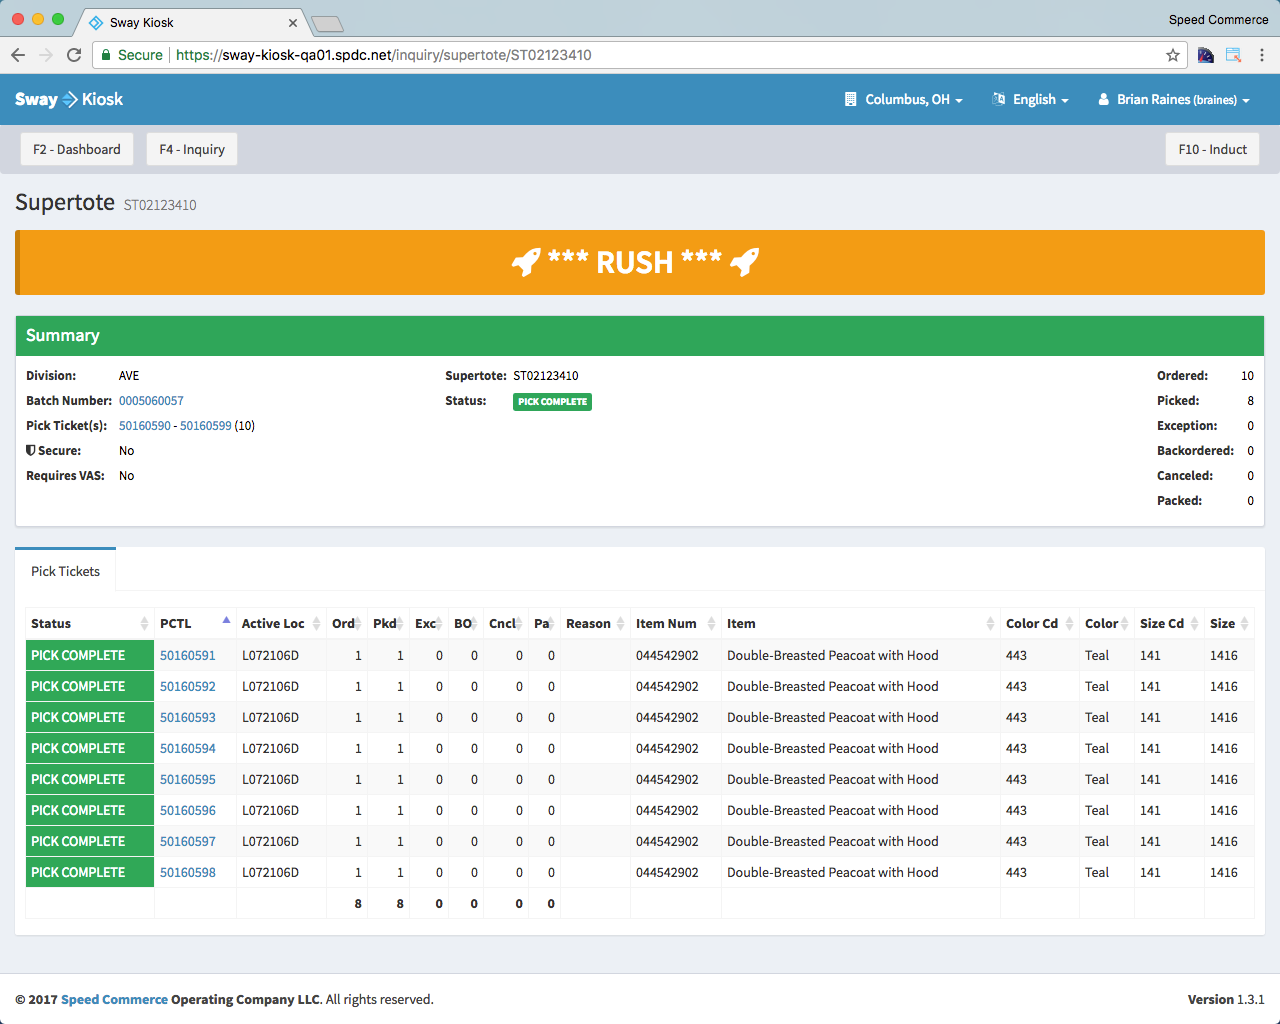Click the browser extension icon beside the bookmark star
This screenshot has height=1024, width=1280.
pos(1205,55)
